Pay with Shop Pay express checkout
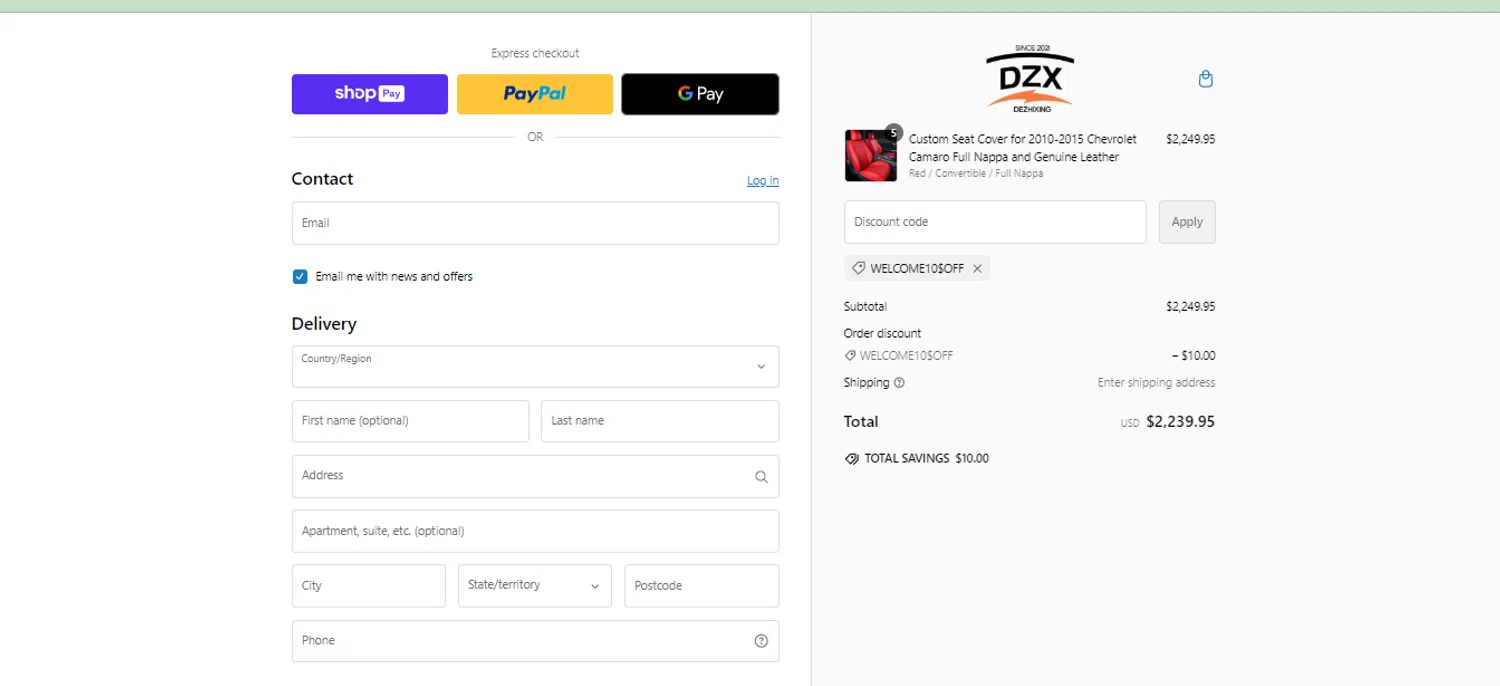This screenshot has height=686, width=1500. point(370,94)
